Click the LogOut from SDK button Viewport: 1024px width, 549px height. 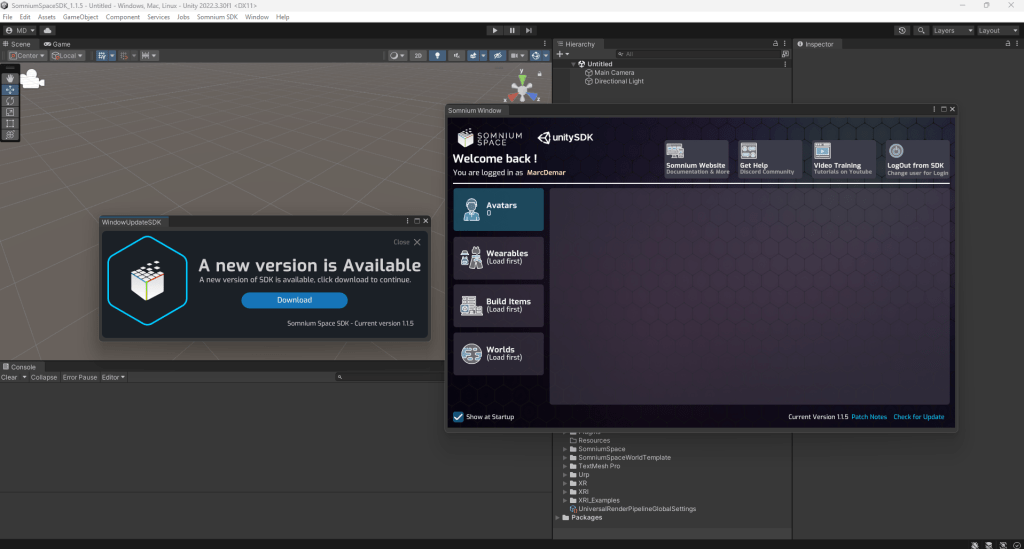click(918, 159)
